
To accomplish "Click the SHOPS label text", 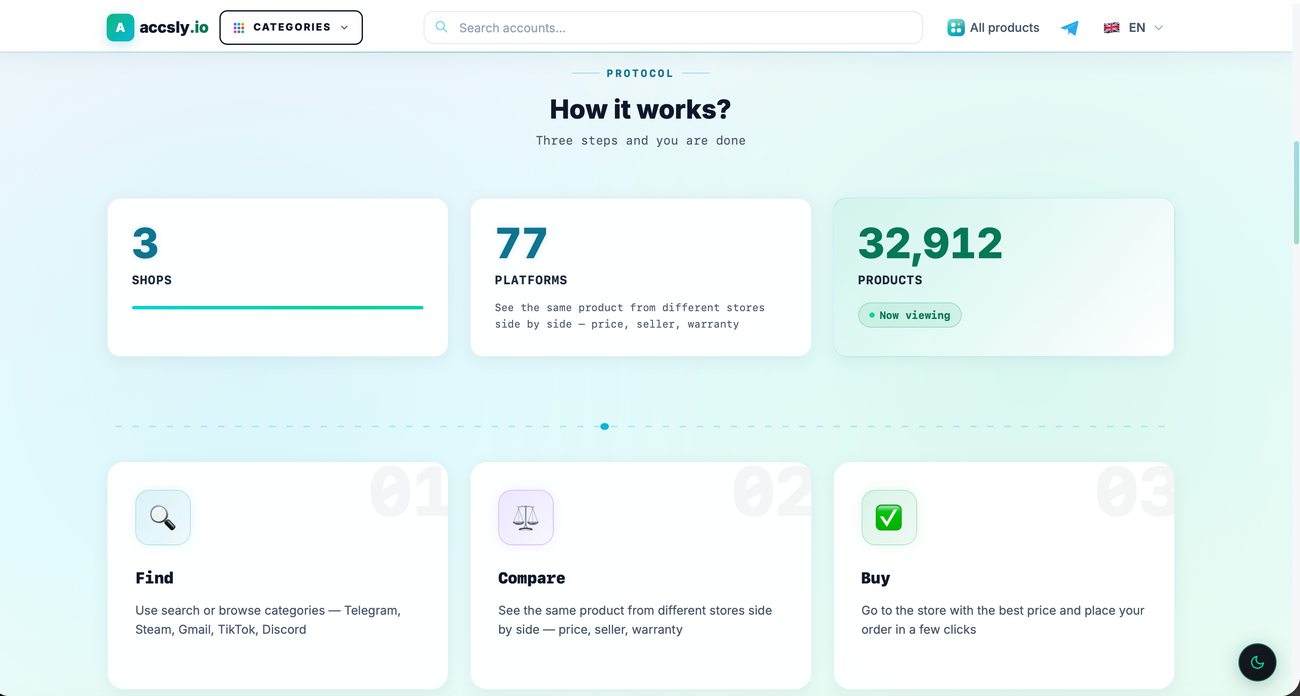I will pos(152,280).
